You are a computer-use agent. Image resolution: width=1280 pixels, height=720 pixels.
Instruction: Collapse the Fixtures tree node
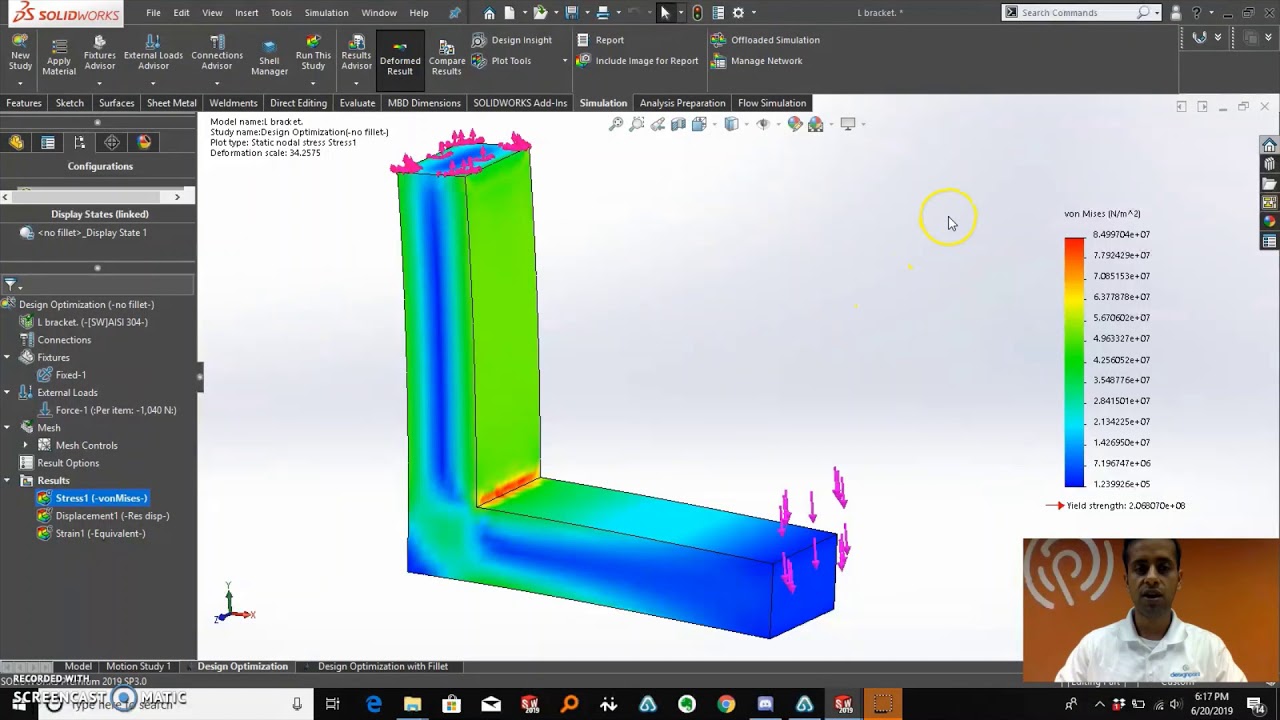pos(7,357)
